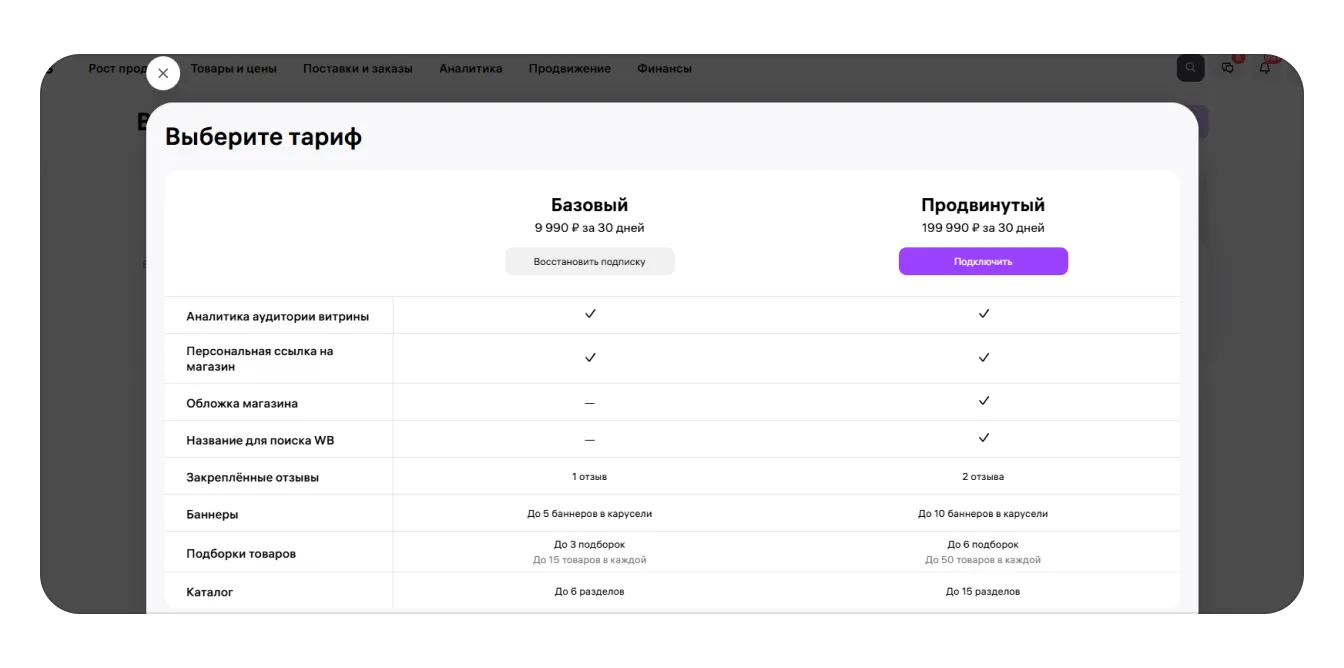Open the Товары и цены menu

tap(234, 69)
